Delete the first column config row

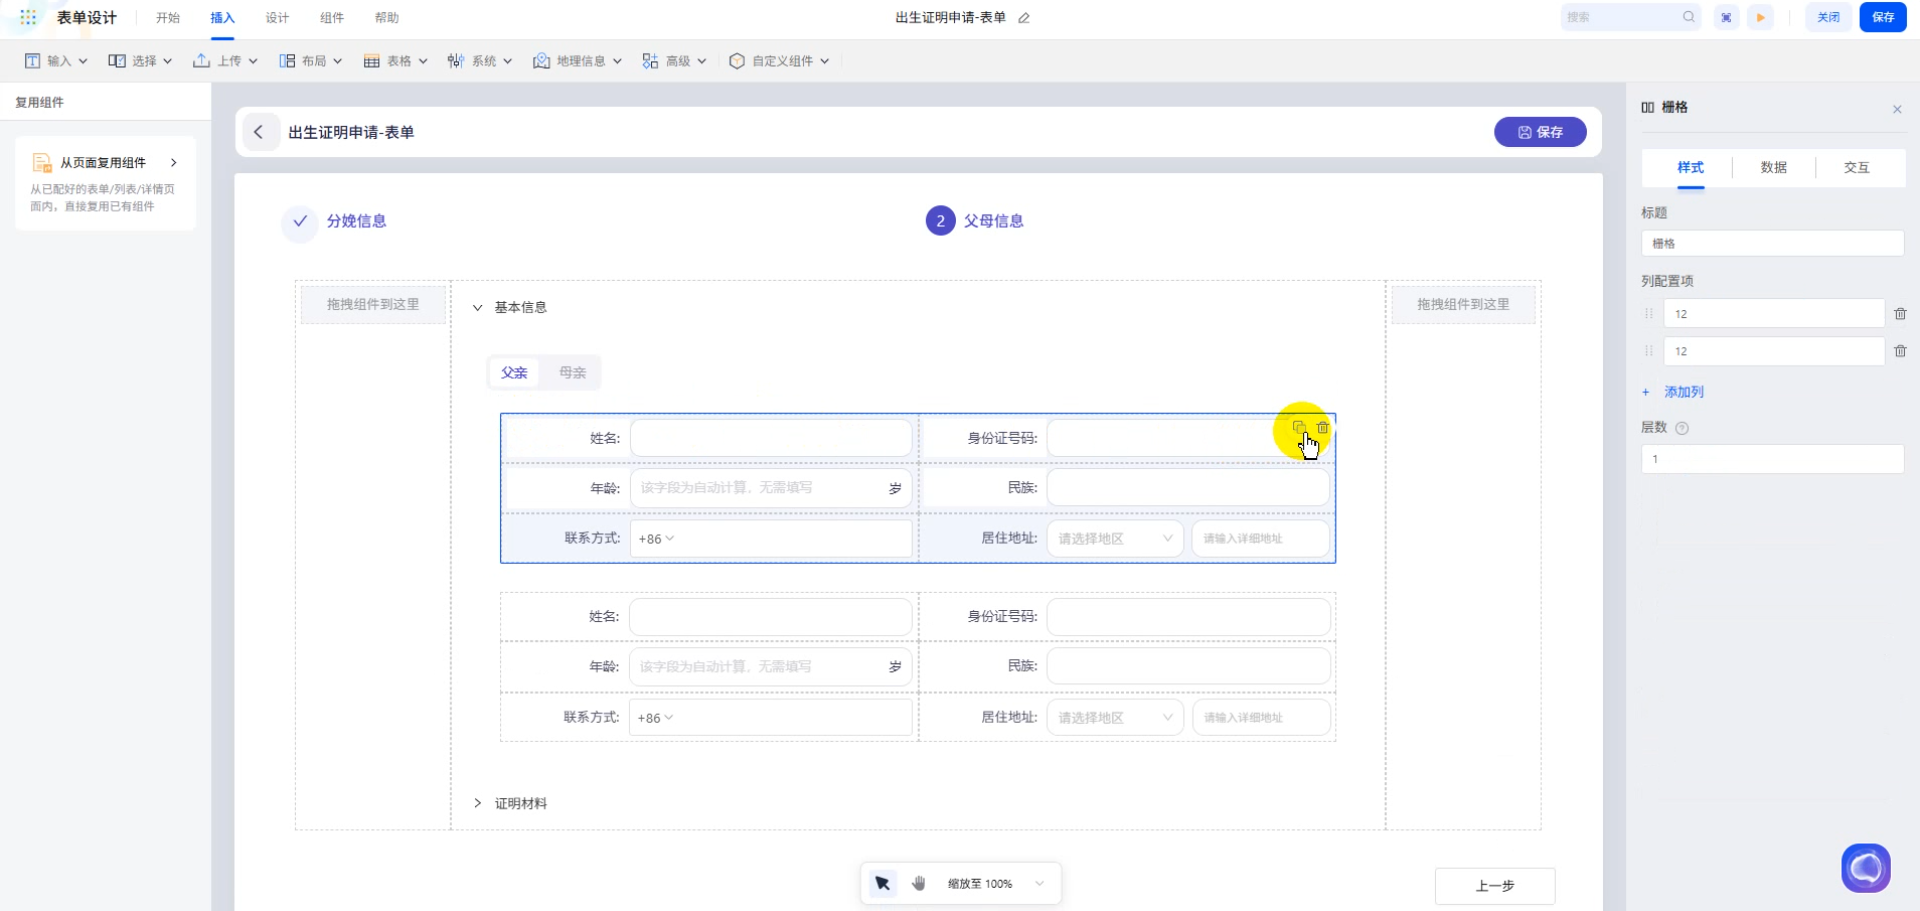1900,314
